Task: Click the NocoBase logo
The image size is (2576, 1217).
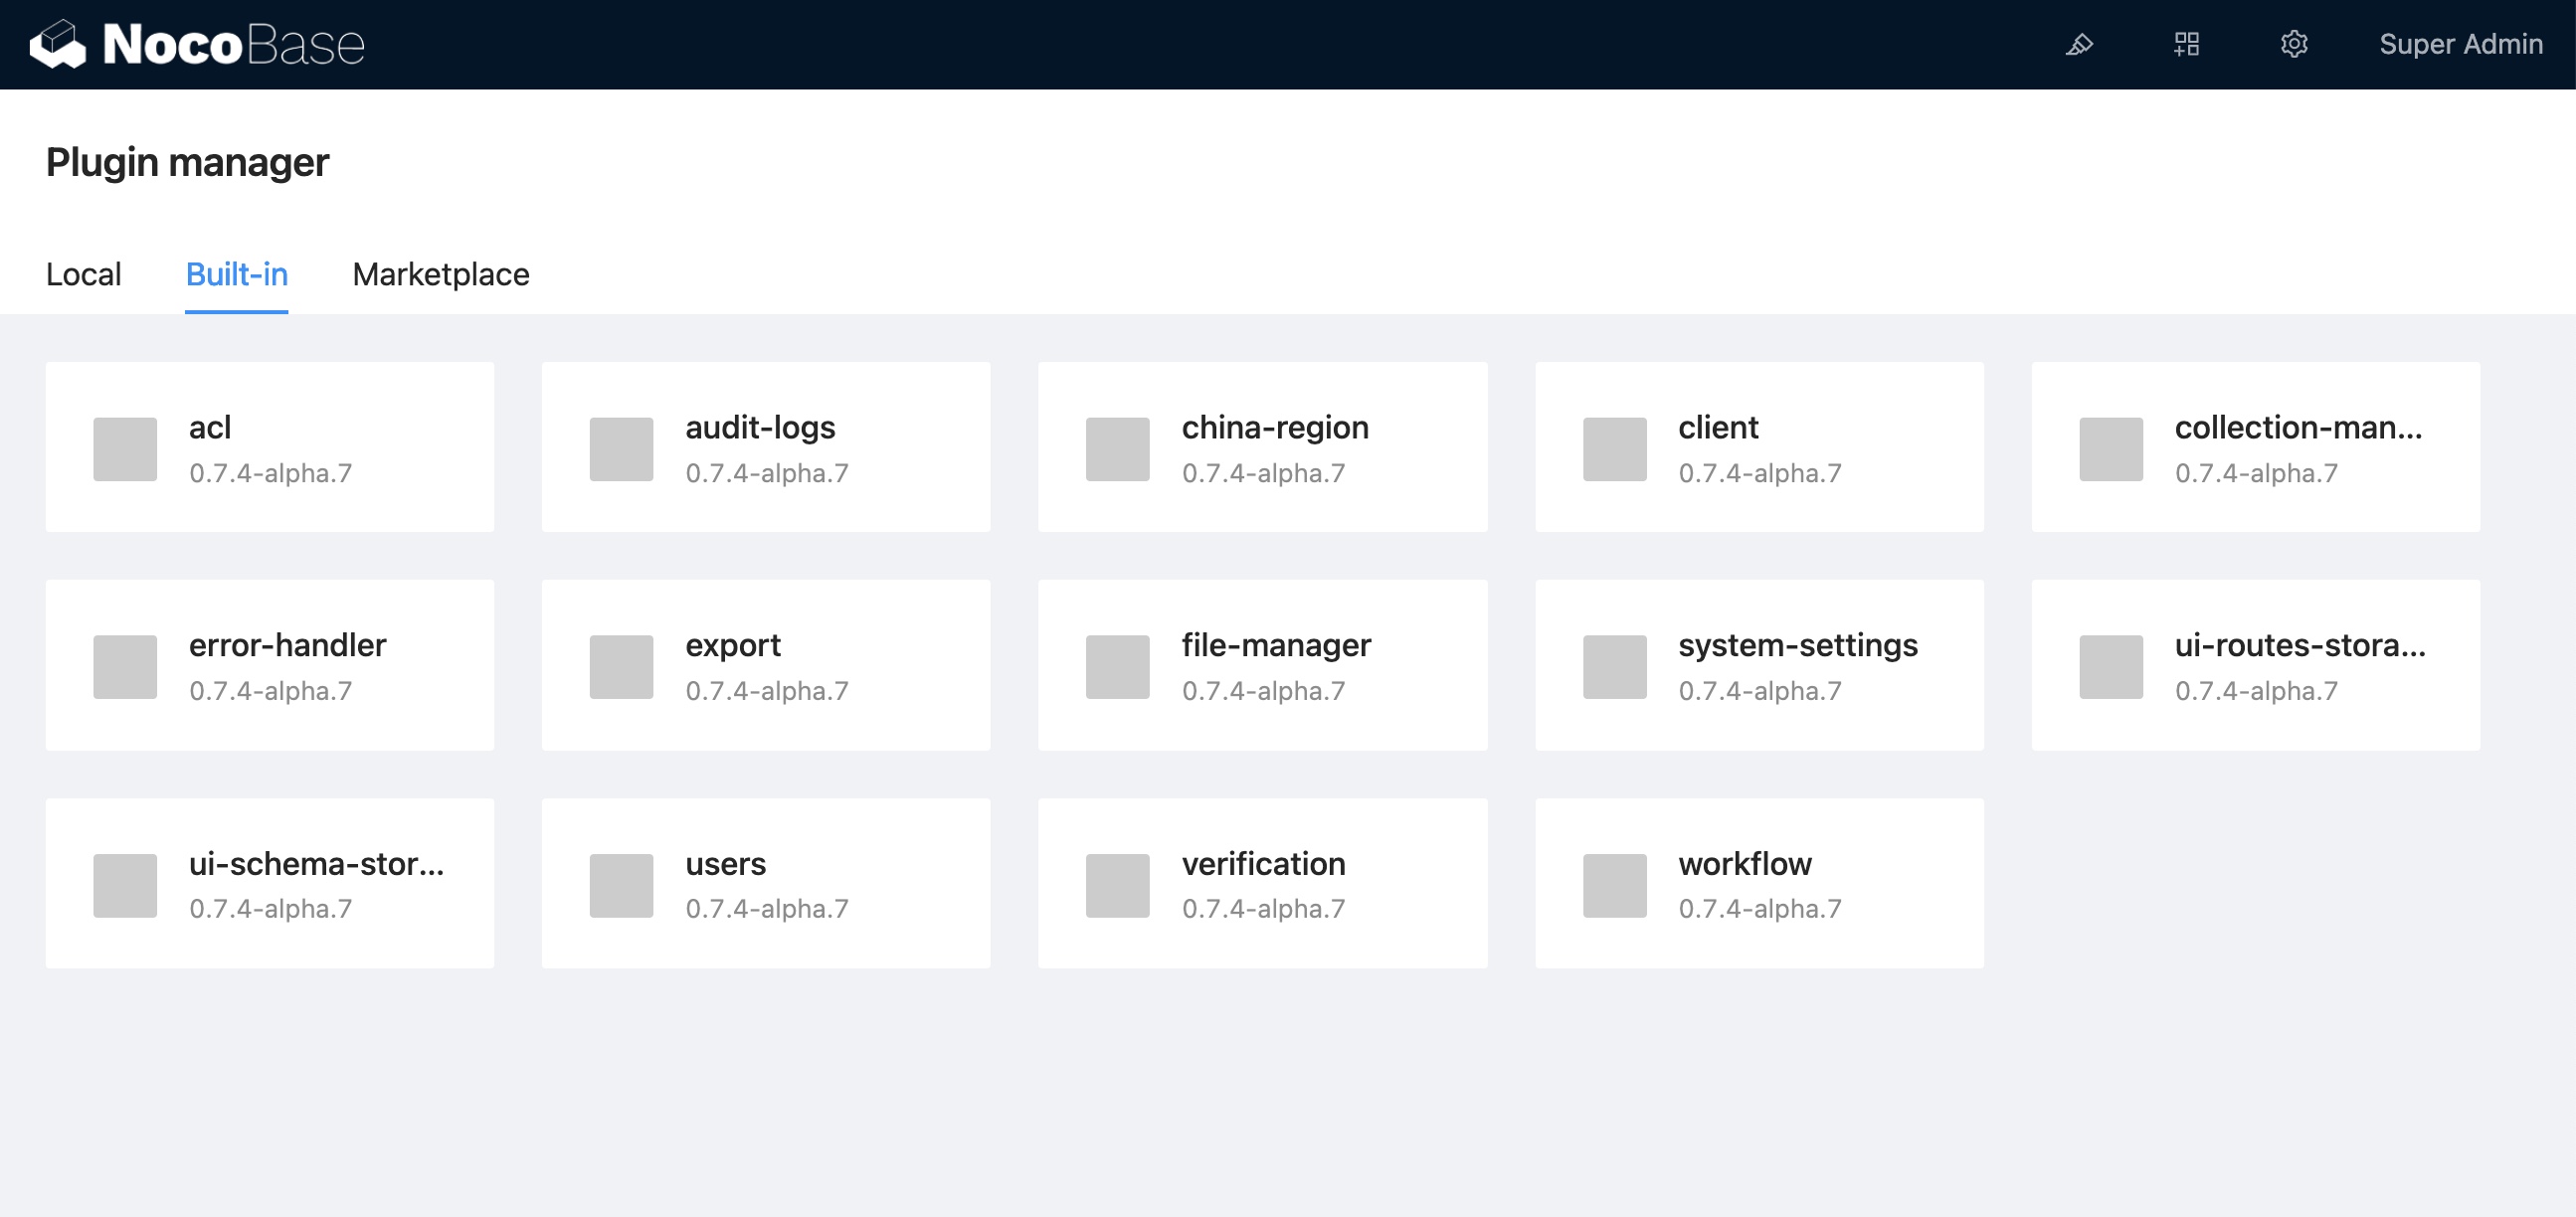Action: [x=197, y=45]
